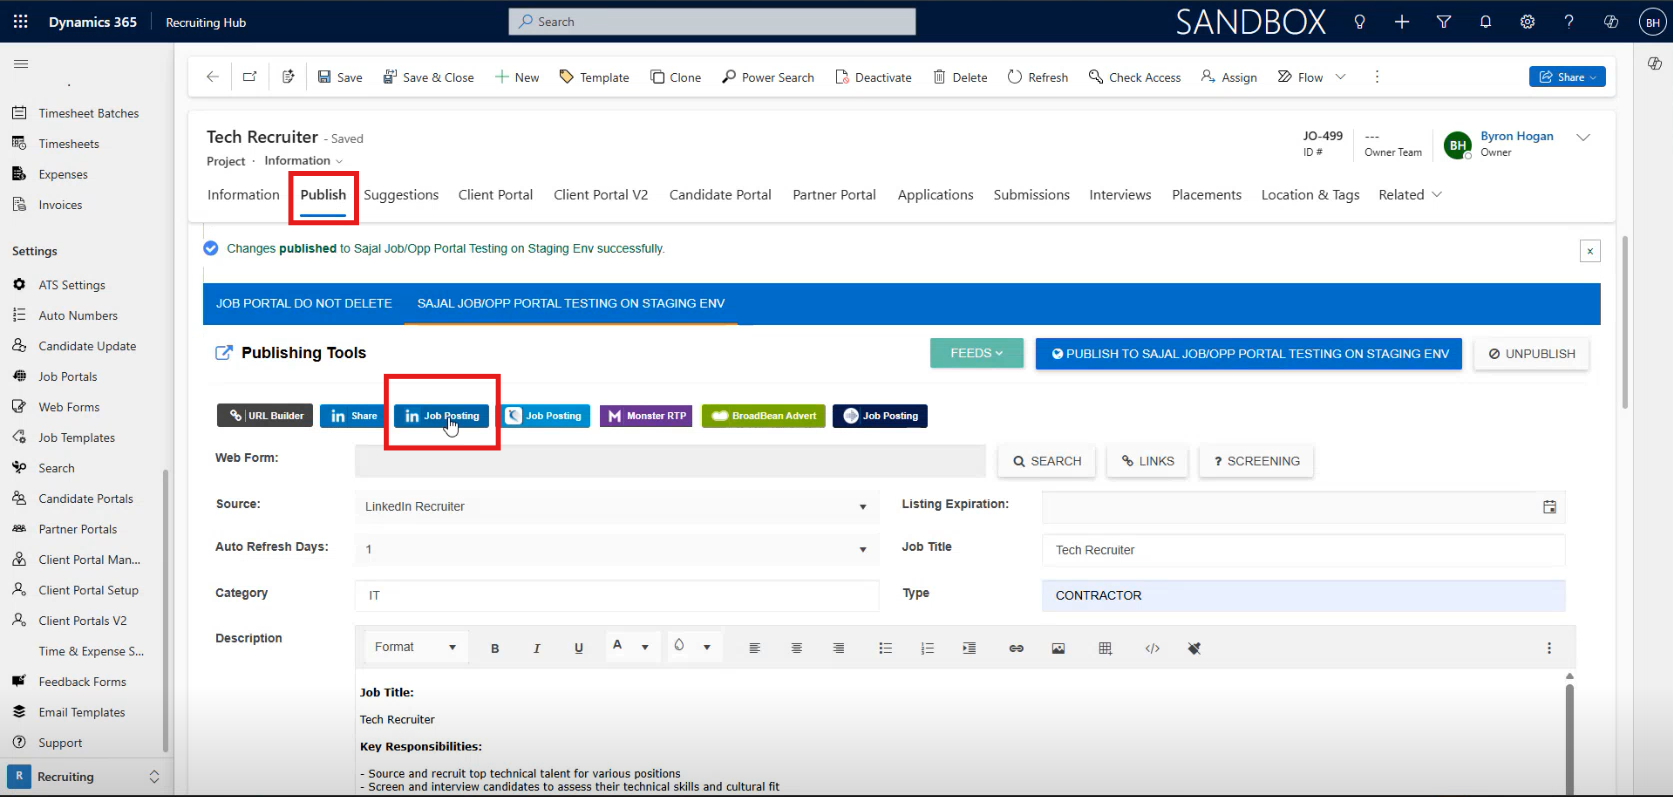Toggle italic formatting in description editor
This screenshot has width=1673, height=797.
[x=537, y=648]
